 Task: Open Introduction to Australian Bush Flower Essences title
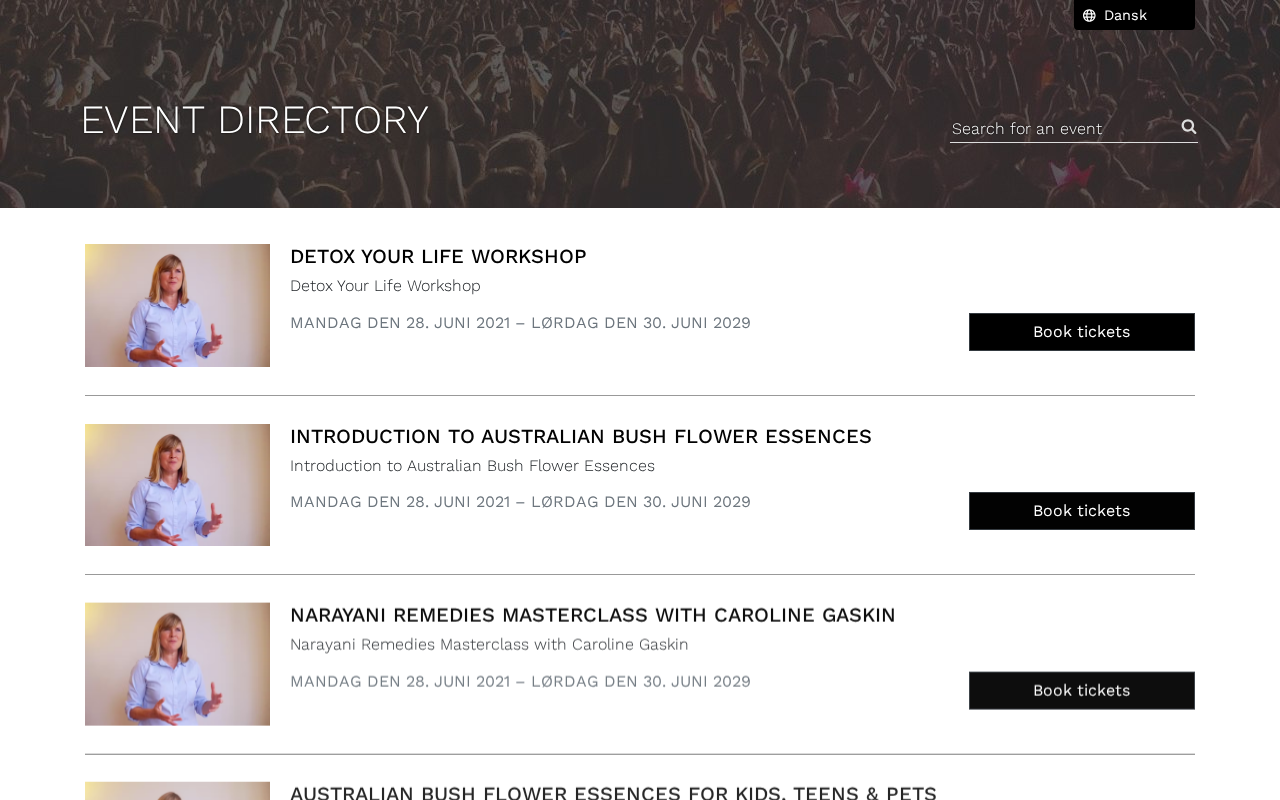581,436
